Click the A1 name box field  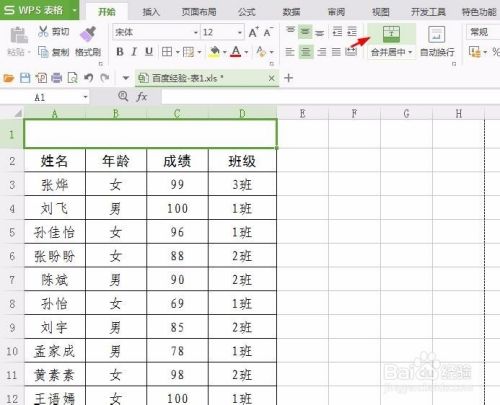[x=45, y=97]
